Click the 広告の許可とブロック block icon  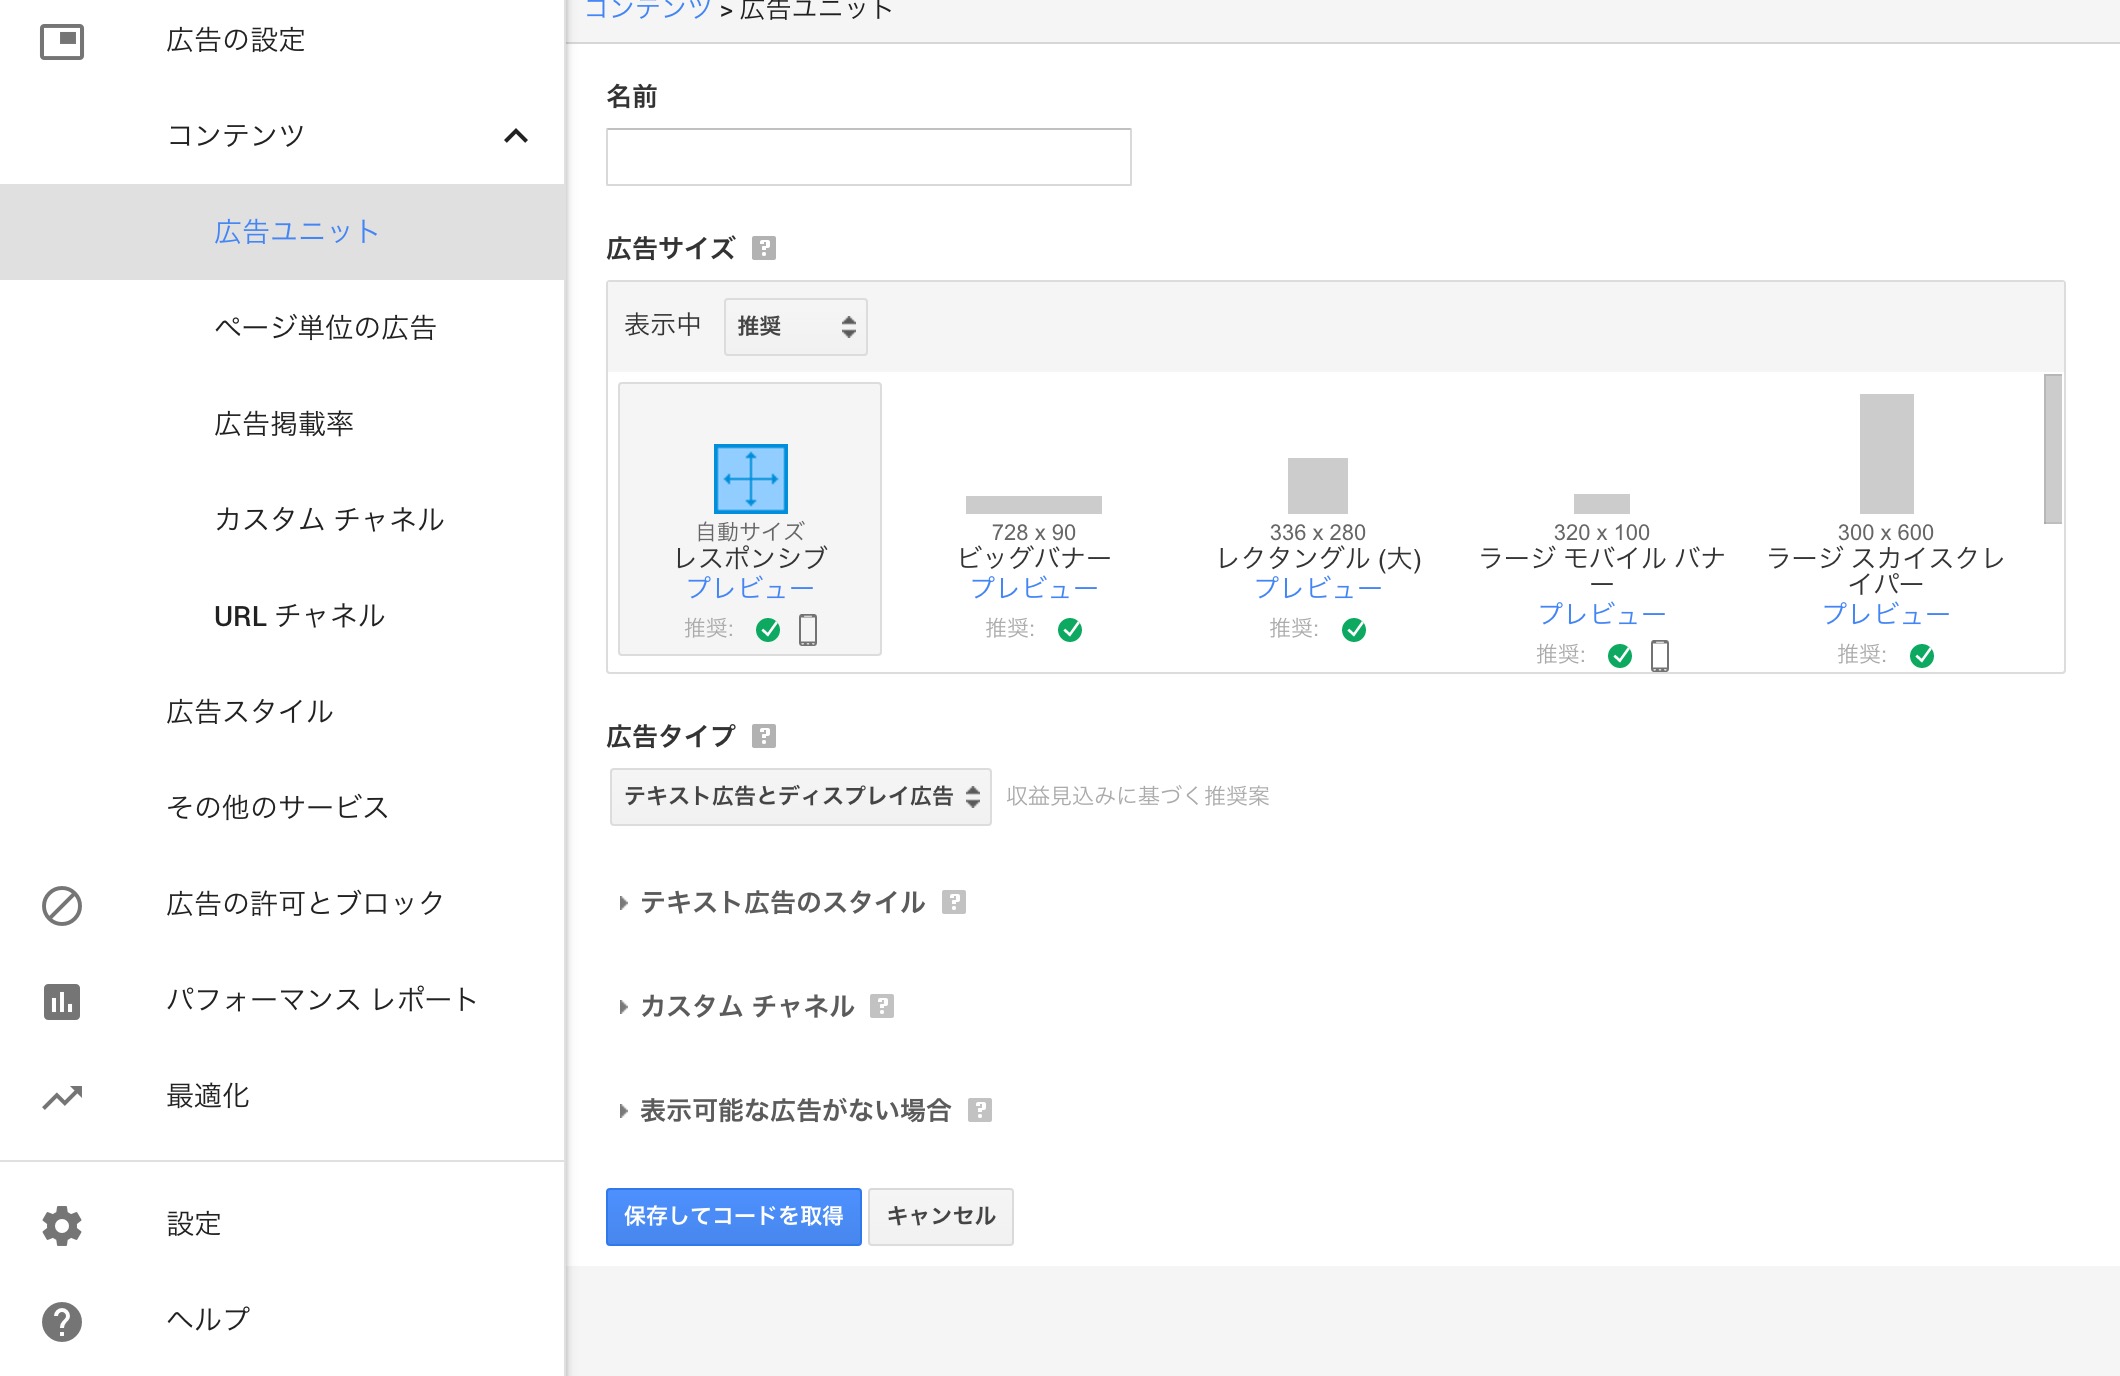pyautogui.click(x=62, y=905)
